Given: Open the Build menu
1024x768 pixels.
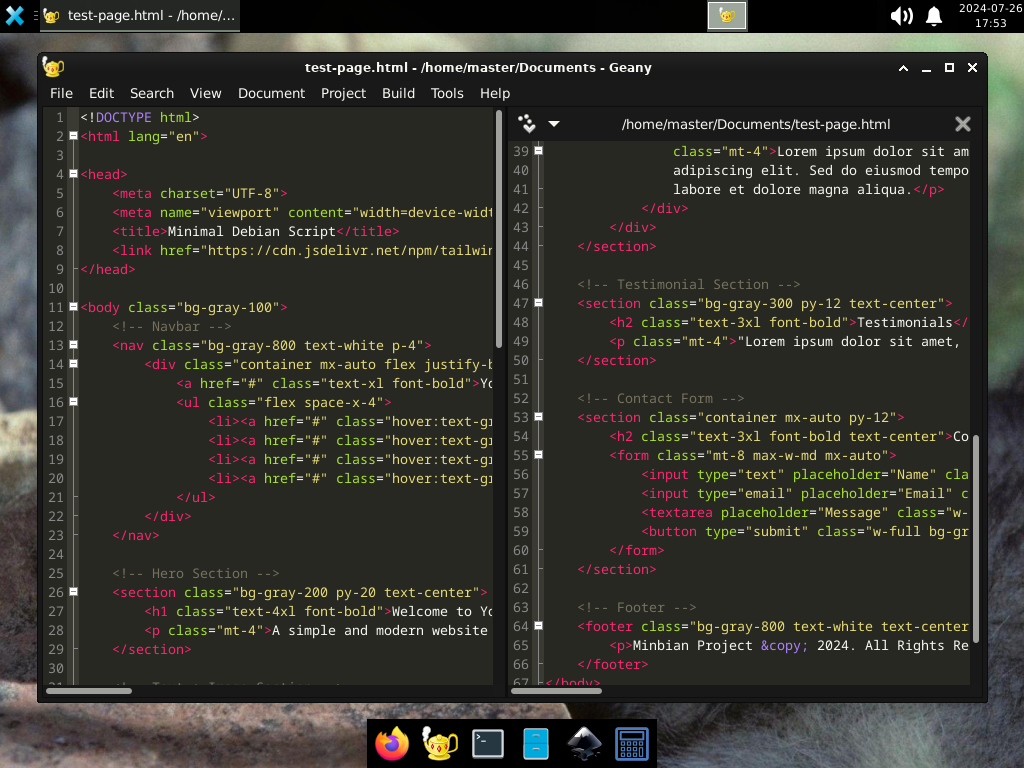Looking at the screenshot, I should (398, 93).
